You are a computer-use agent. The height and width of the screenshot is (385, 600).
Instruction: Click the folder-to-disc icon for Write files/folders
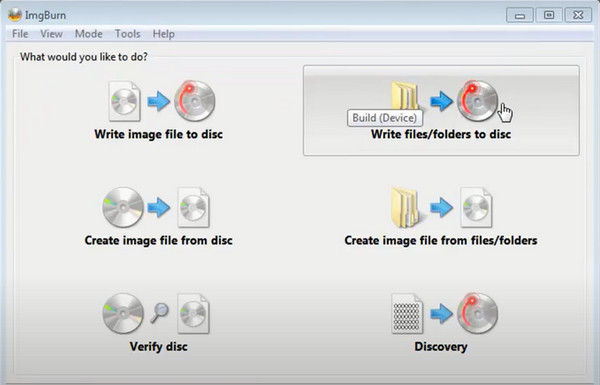click(x=445, y=100)
